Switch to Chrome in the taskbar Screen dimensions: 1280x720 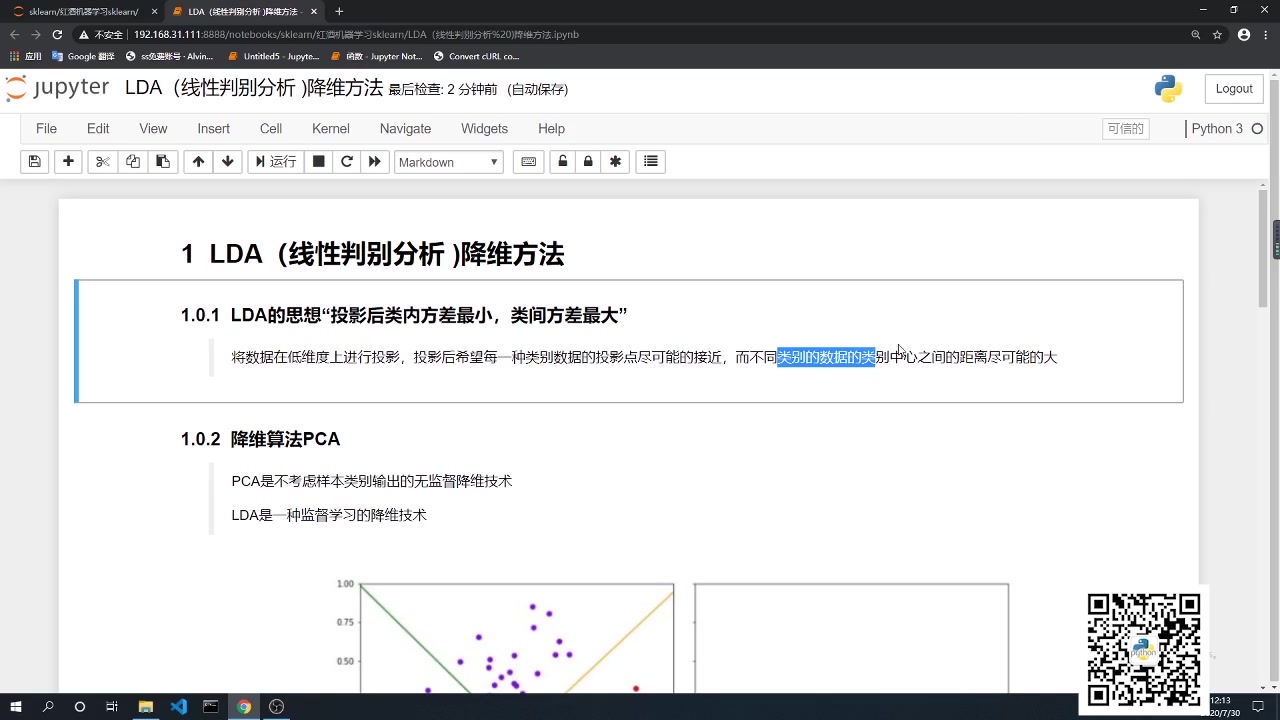244,706
